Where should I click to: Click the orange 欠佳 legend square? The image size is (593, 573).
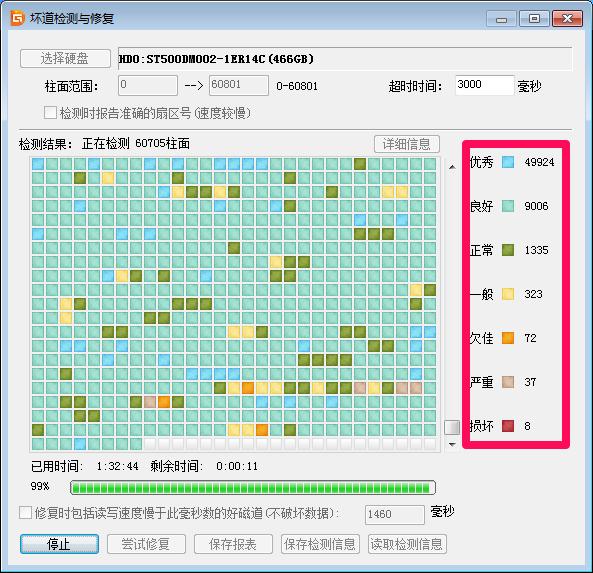coord(508,338)
